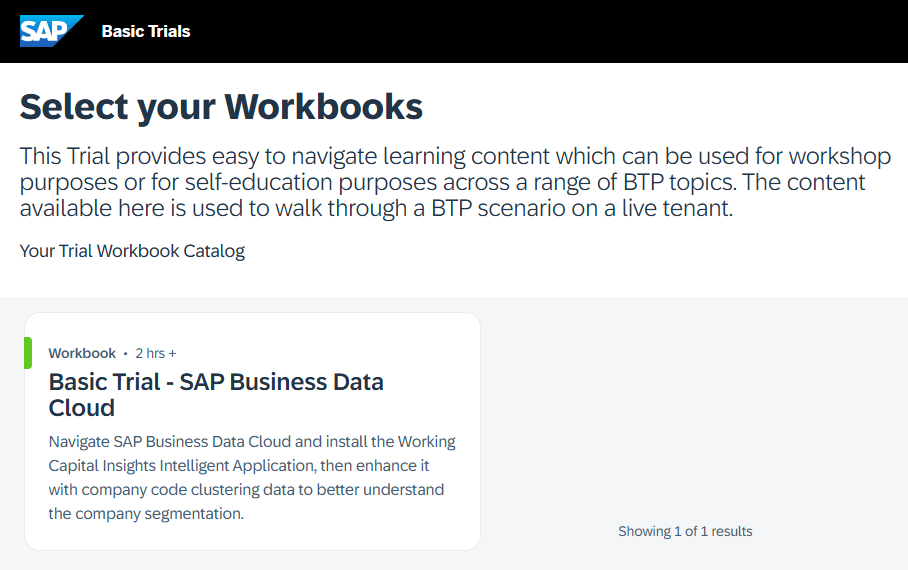Click the green status bar on workbook card
Viewport: 908px width, 570px height.
(28, 353)
